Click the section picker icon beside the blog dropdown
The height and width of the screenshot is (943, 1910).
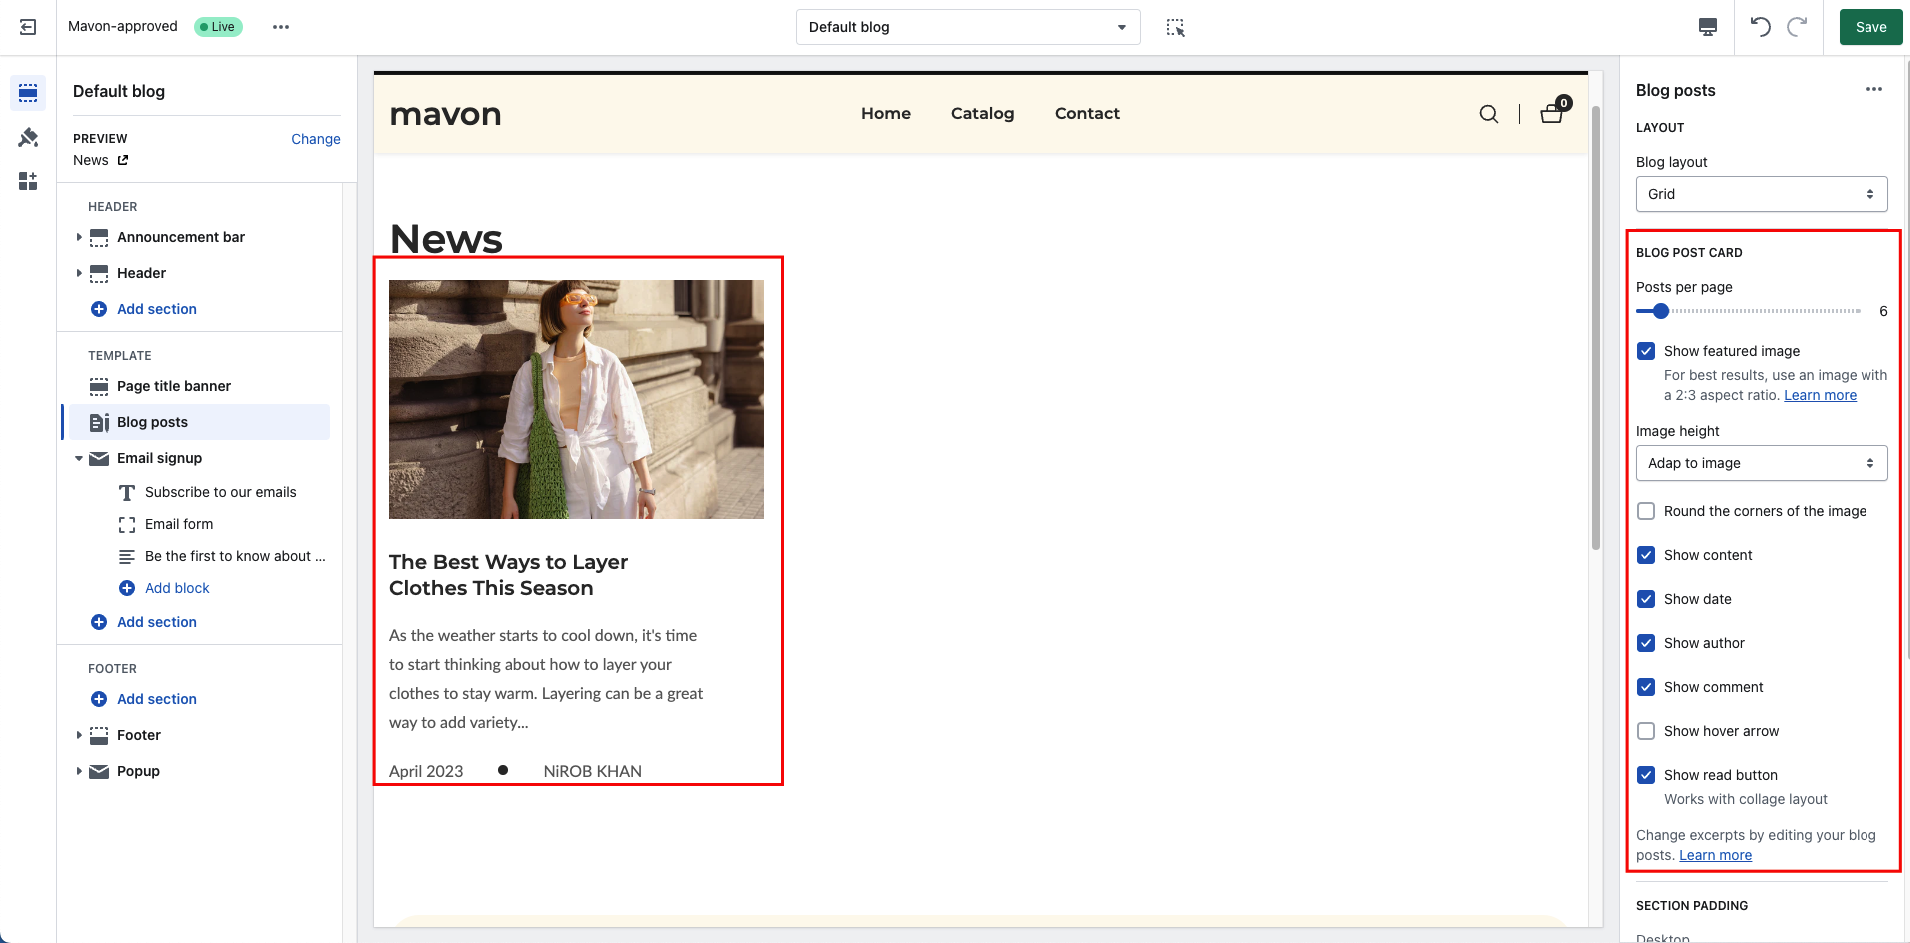click(x=1176, y=27)
